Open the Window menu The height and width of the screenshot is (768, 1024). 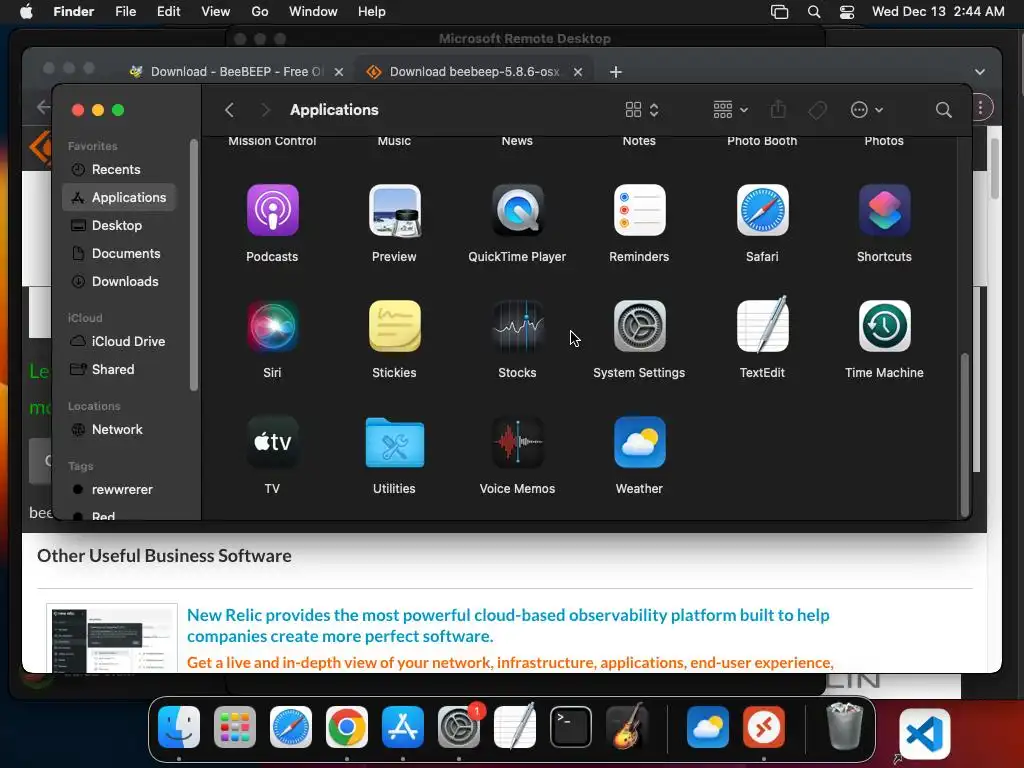313,12
